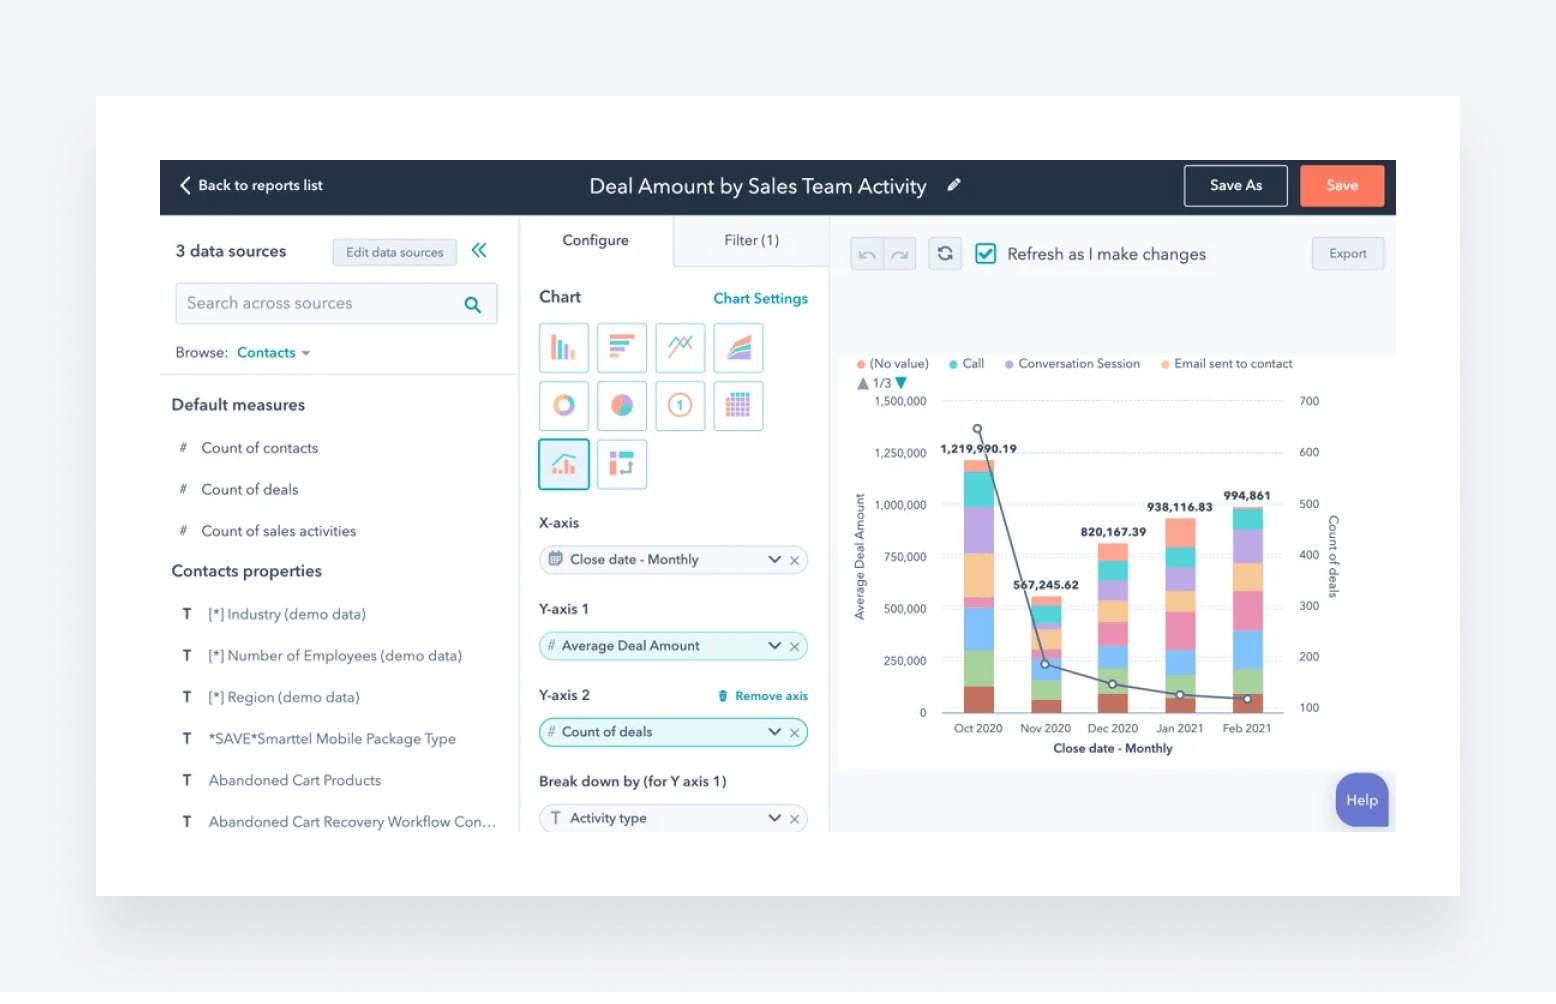Click the orange Save button
The image size is (1556, 1004).
[1342, 186]
